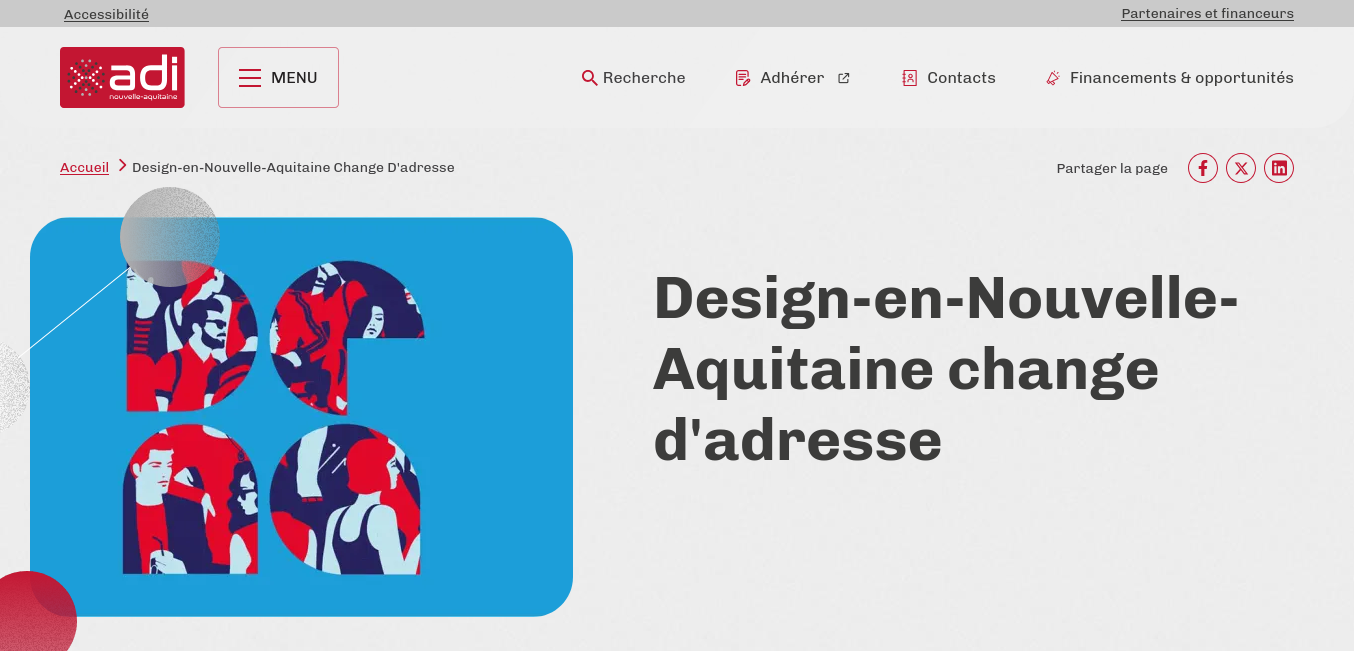The height and width of the screenshot is (651, 1366).
Task: Open Financements & opportunités
Action: pos(1181,78)
